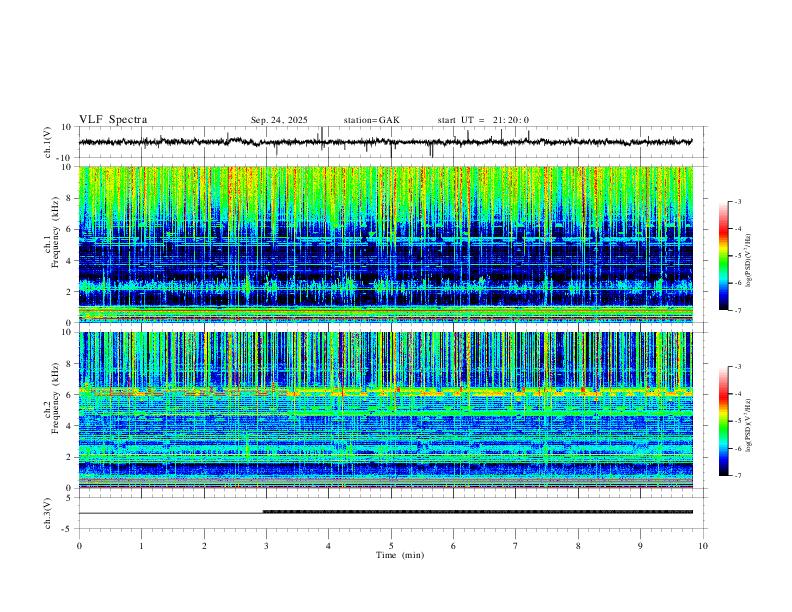The height and width of the screenshot is (612, 792).
Task: Click the "-4" label on ch.2 color bar
Action: click(737, 394)
